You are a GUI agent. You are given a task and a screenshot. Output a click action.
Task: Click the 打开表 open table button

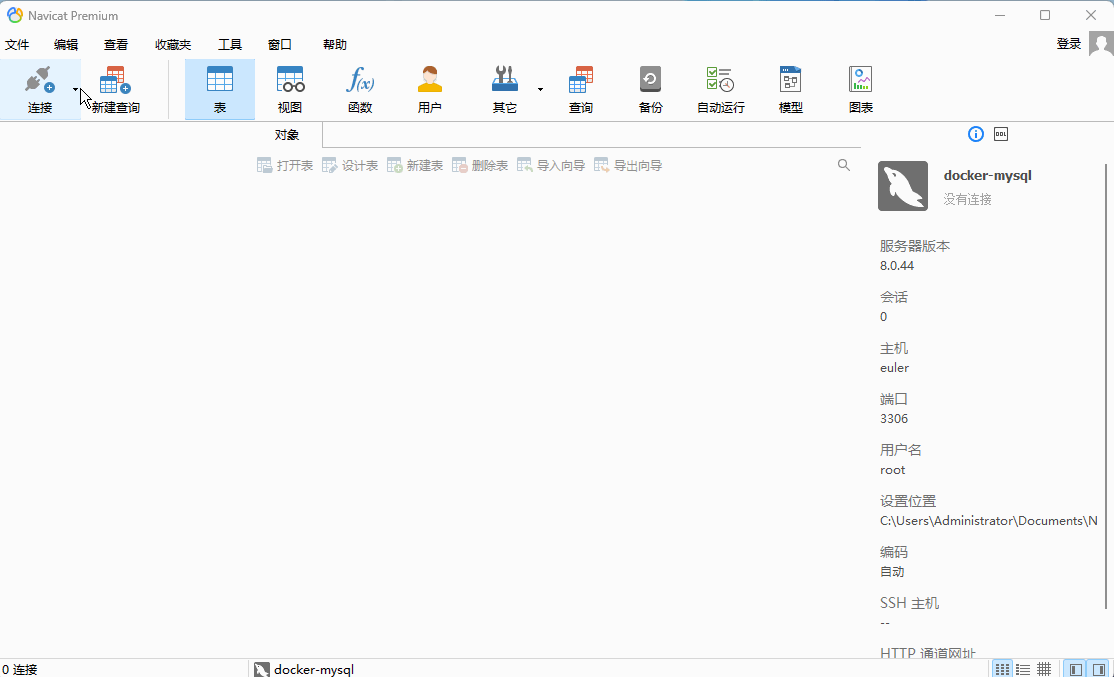285,166
